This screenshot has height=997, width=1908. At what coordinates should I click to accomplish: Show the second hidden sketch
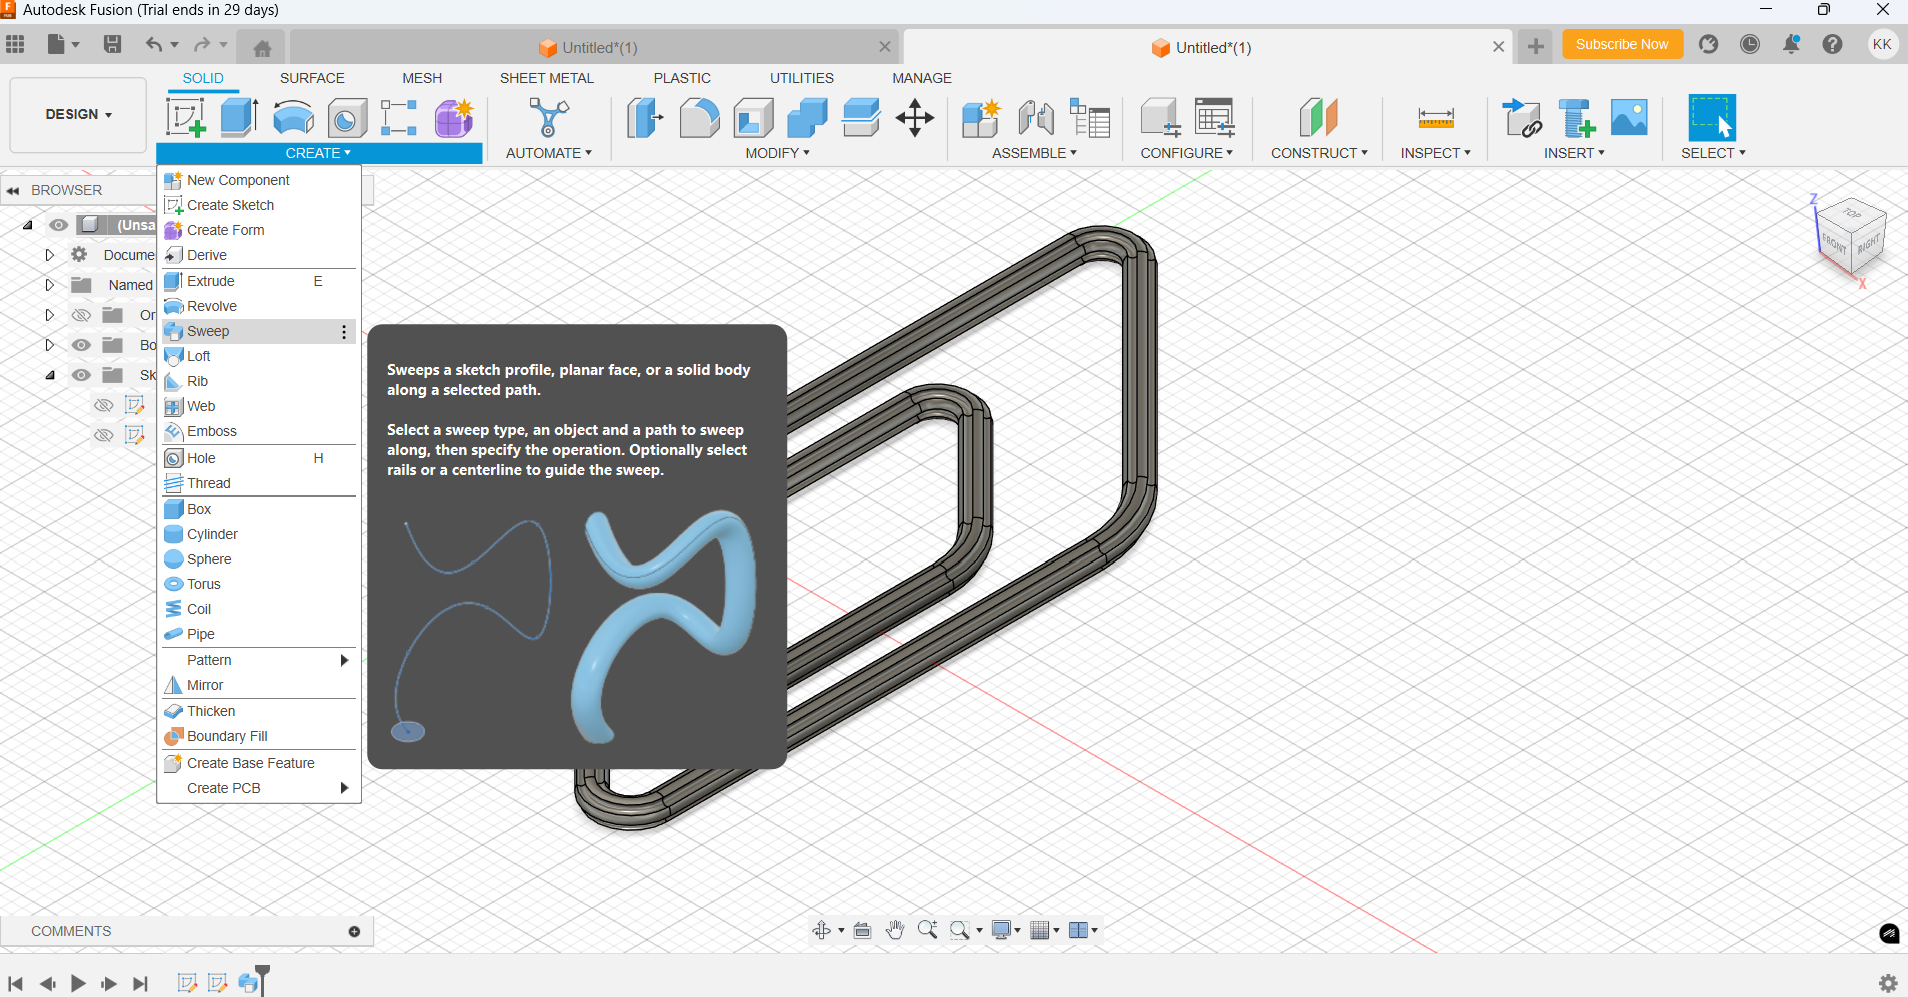[103, 435]
